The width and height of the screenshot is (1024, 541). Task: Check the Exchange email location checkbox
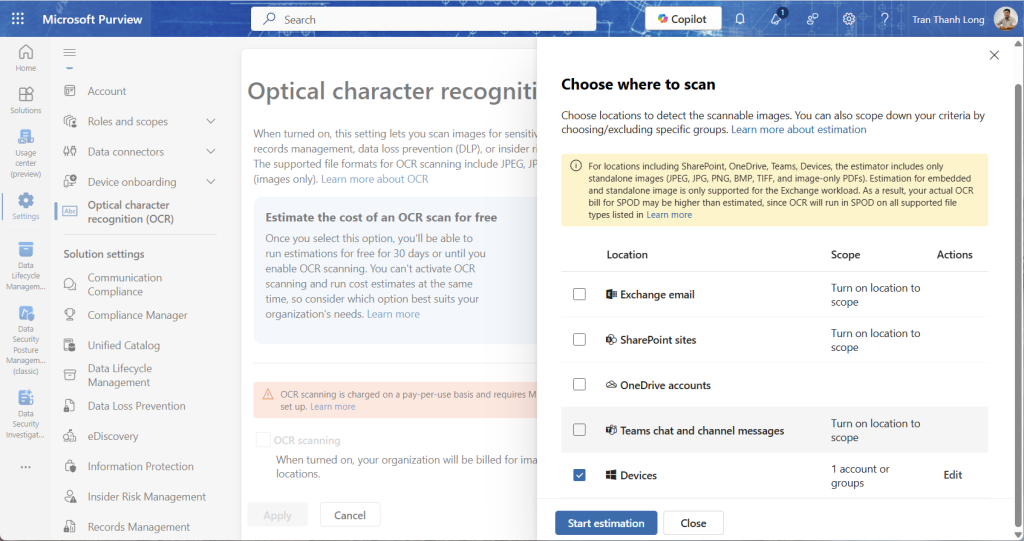coord(580,294)
